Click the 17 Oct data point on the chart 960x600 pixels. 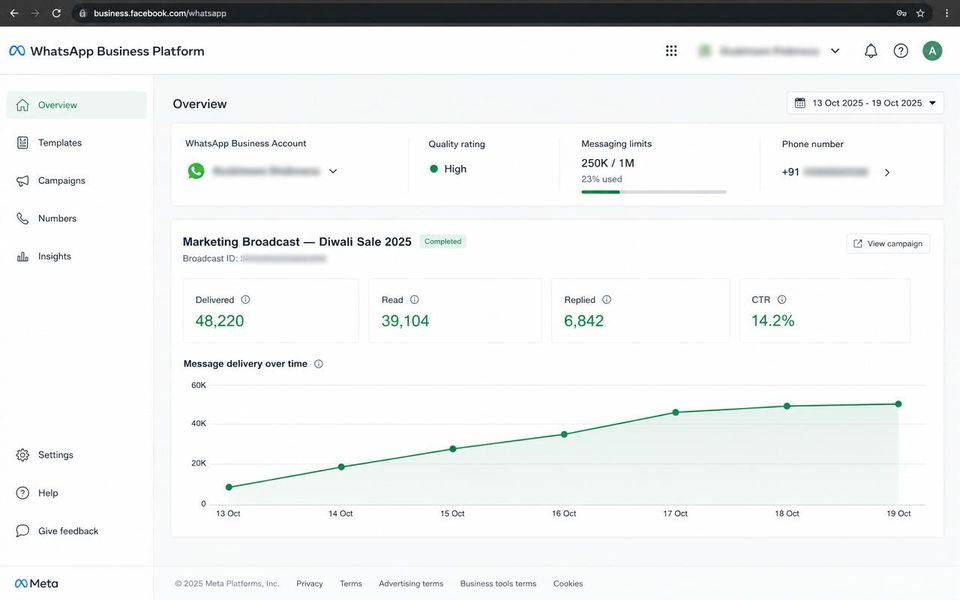675,413
